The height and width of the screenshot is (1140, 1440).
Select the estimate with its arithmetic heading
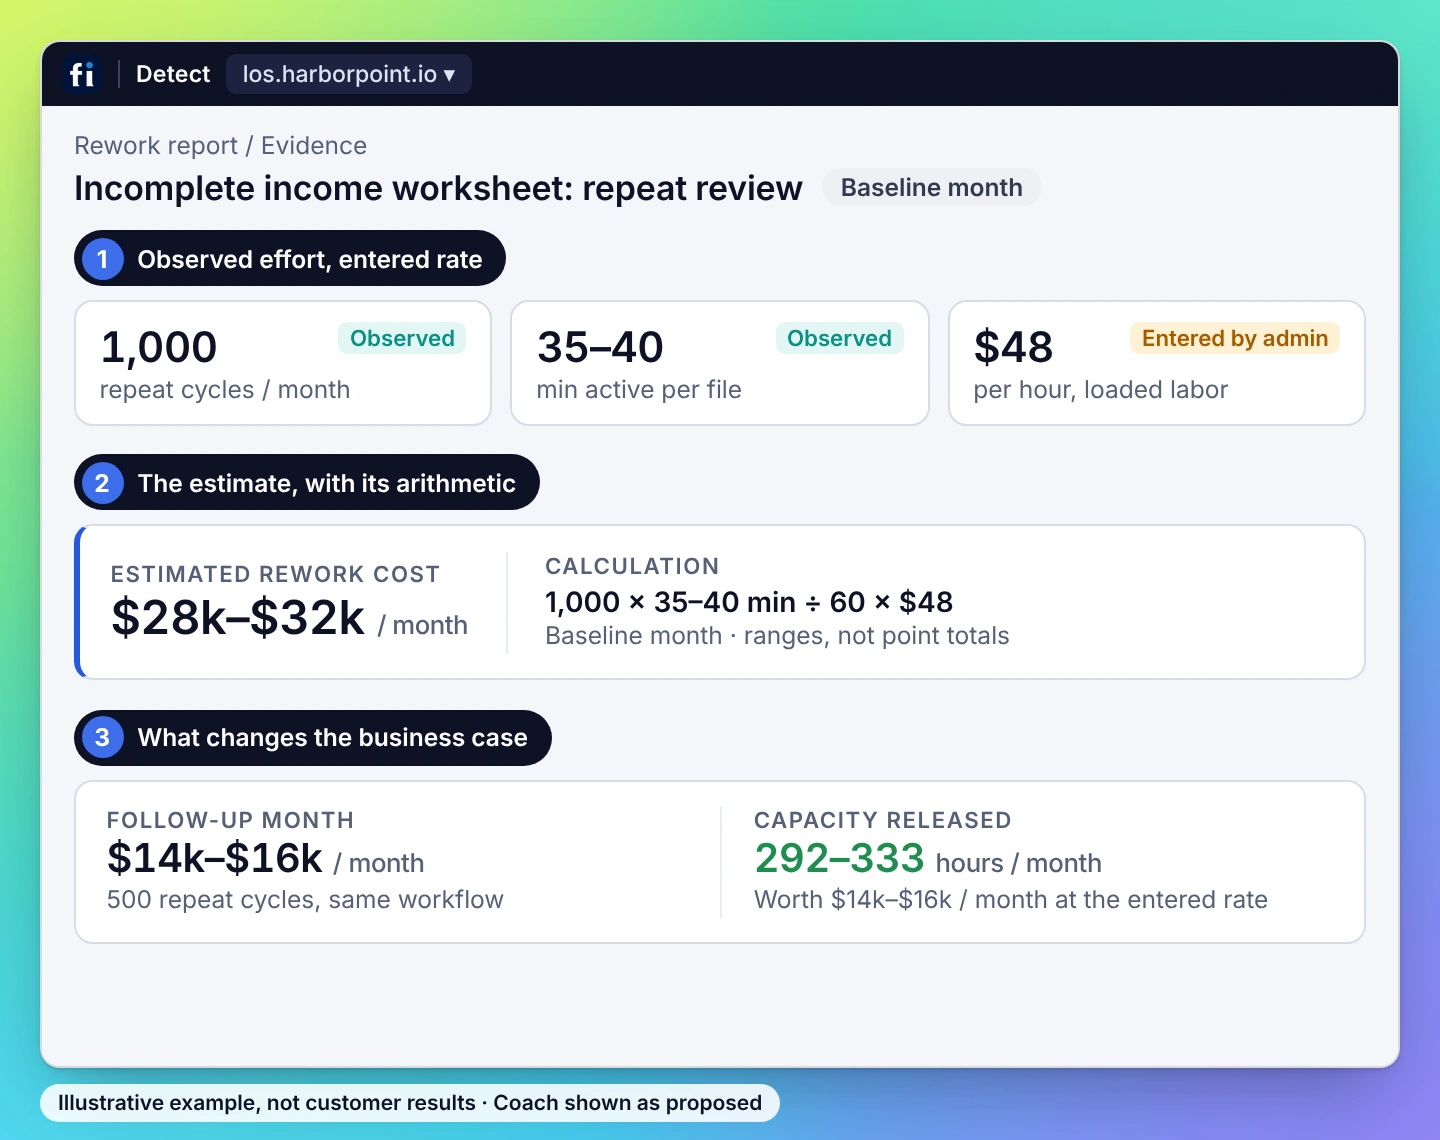[x=307, y=483]
